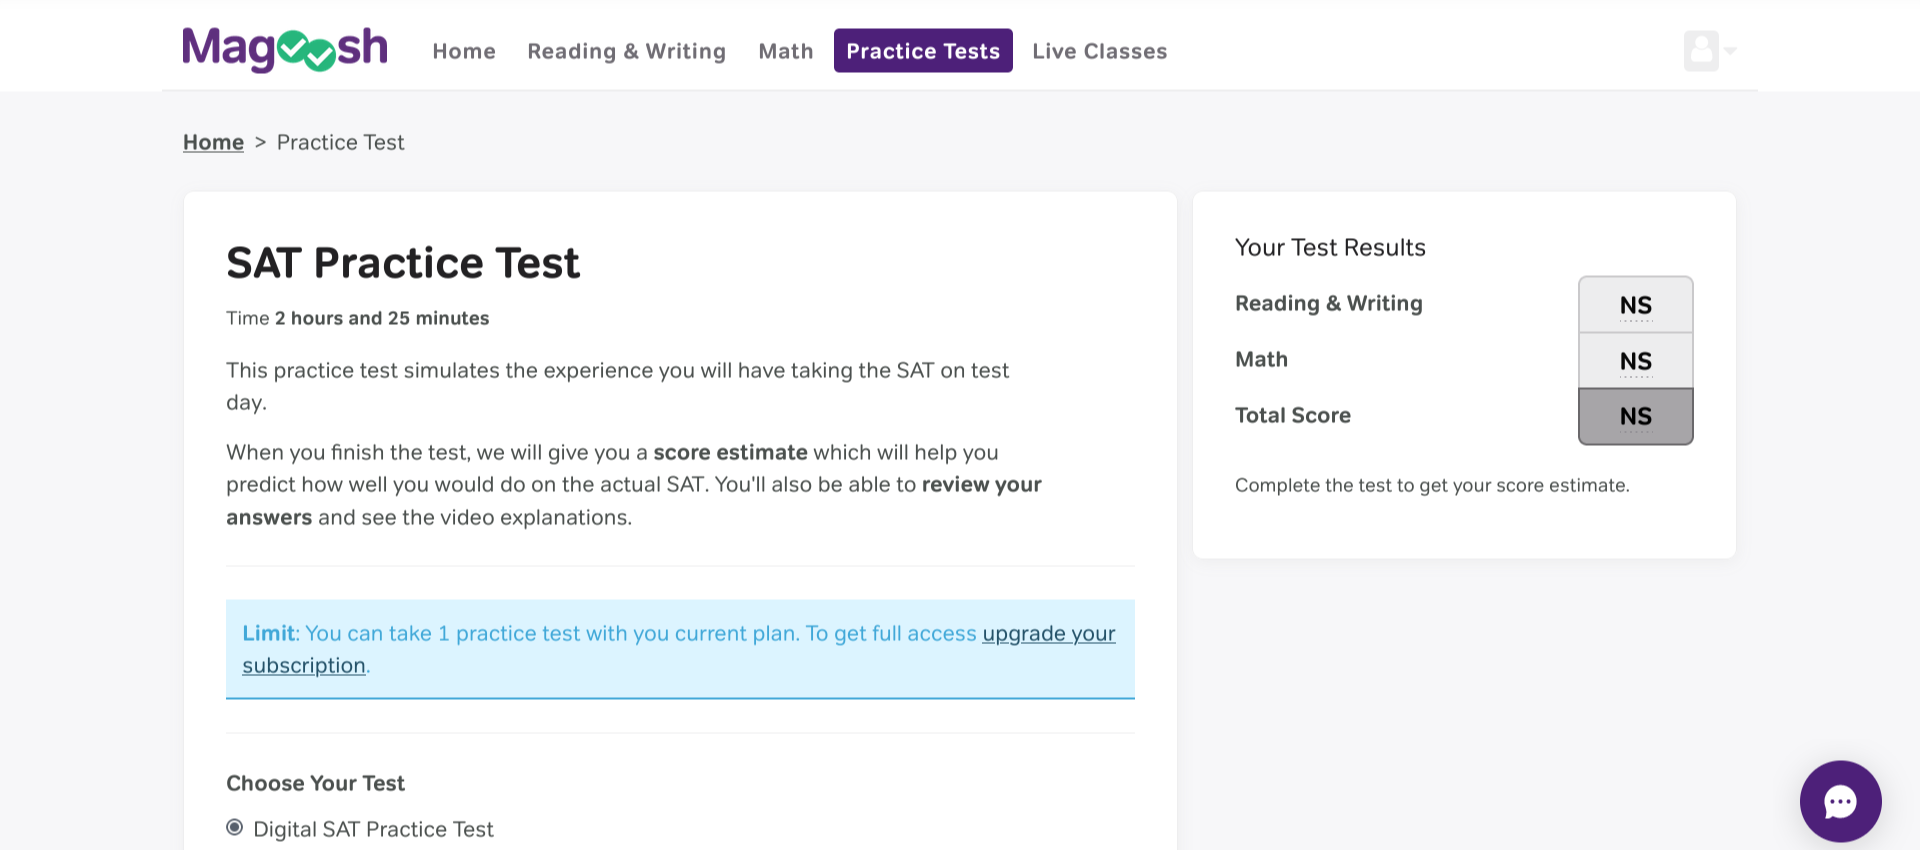Click the Magoosh logo
Image resolution: width=1920 pixels, height=850 pixels.
[x=284, y=49]
